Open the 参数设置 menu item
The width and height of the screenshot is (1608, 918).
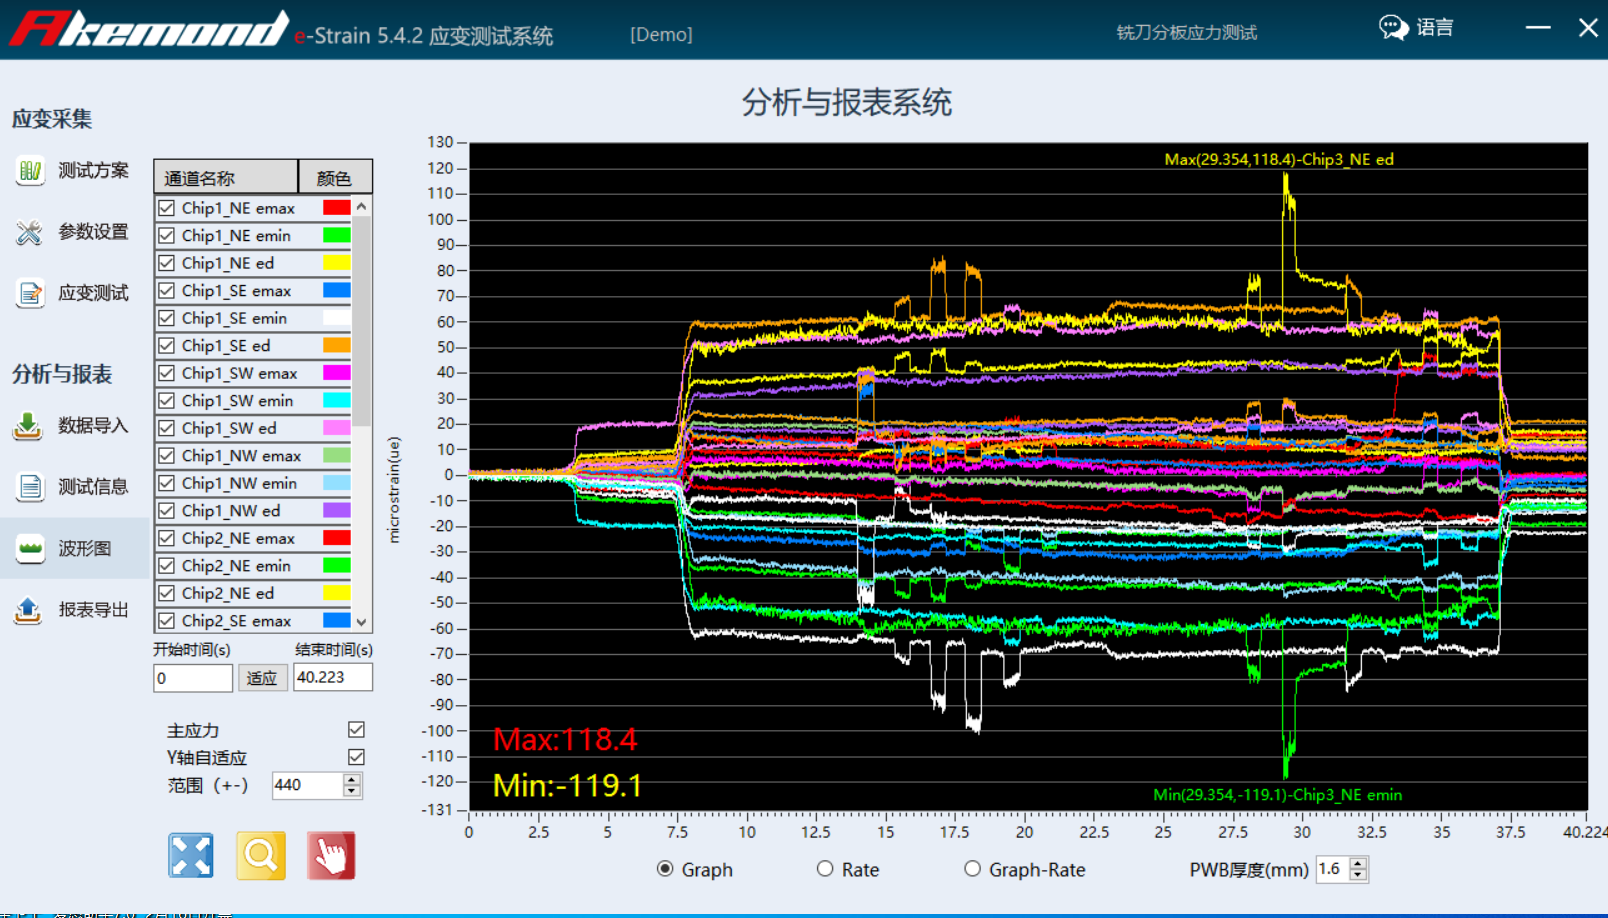click(93, 232)
